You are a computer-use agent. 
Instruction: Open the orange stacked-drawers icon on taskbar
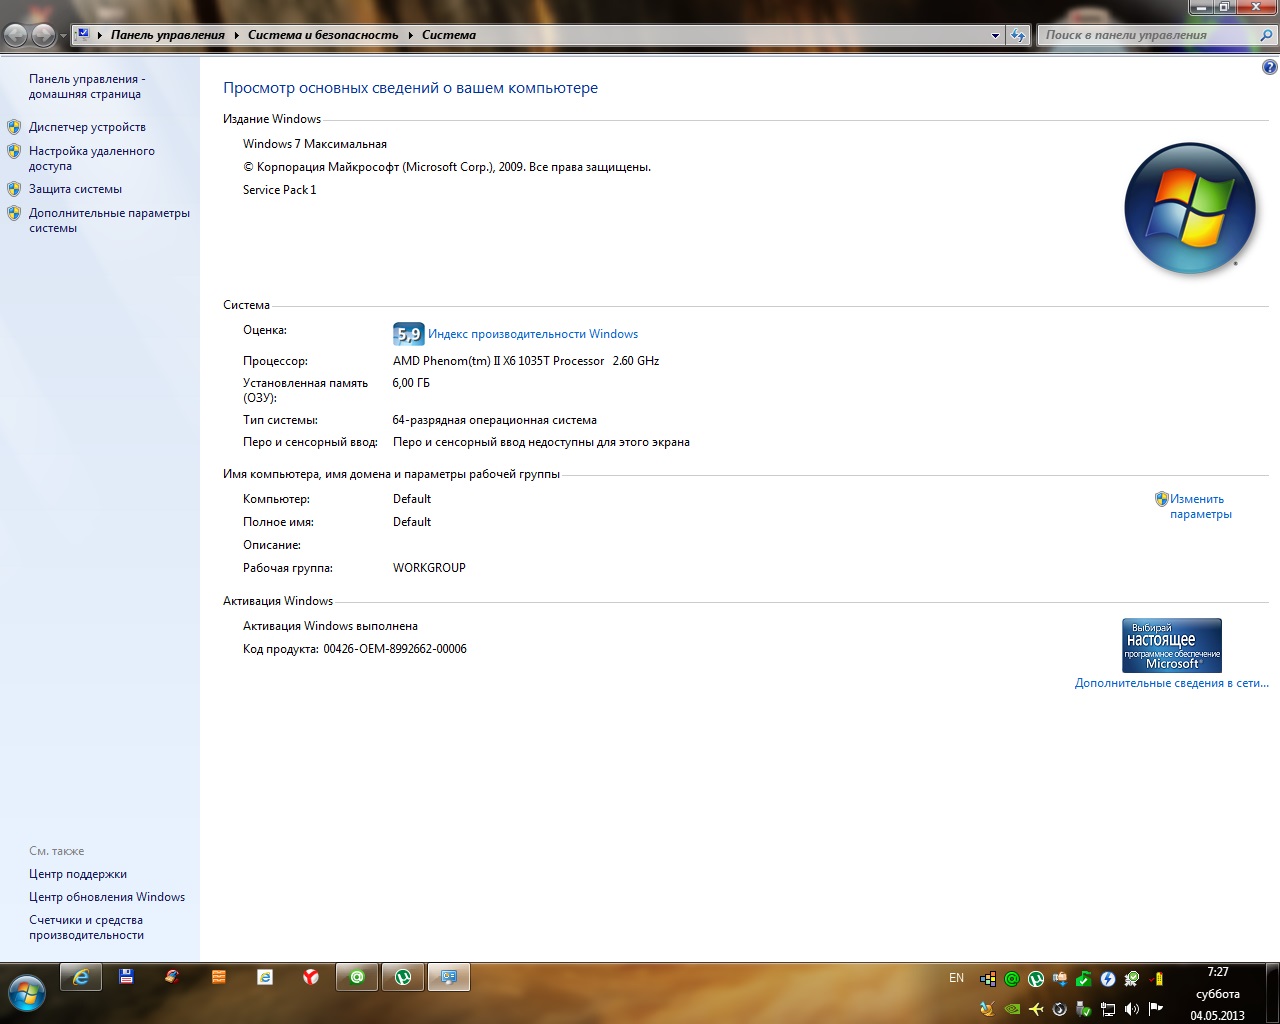[219, 977]
